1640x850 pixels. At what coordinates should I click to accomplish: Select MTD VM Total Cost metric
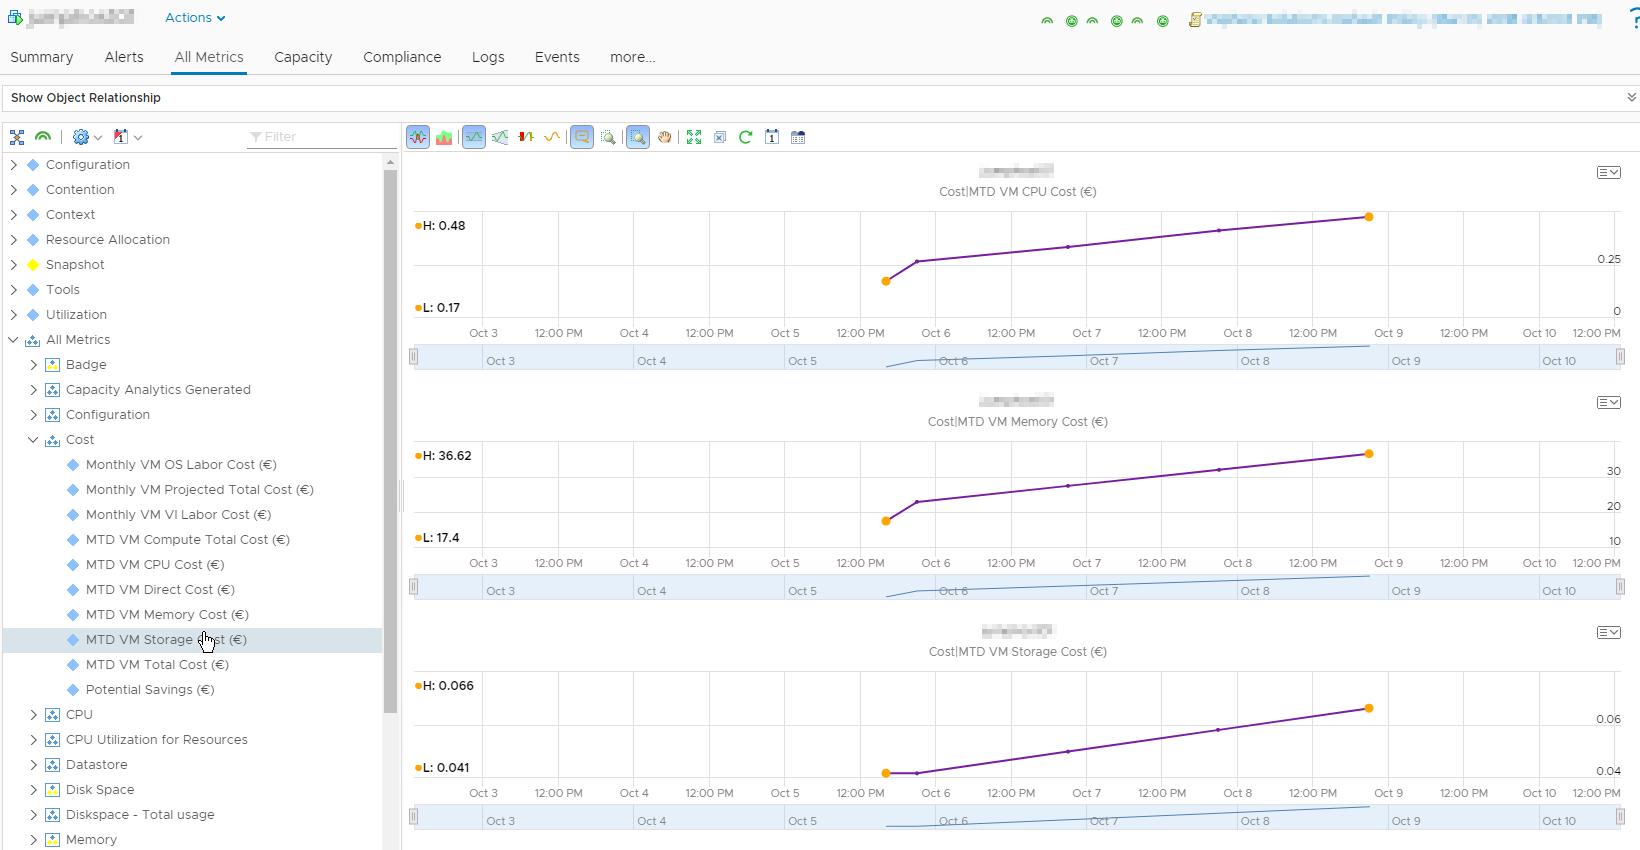[x=157, y=665]
